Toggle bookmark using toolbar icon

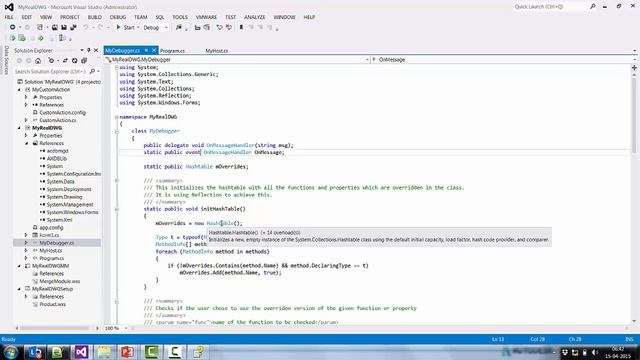(241, 27)
